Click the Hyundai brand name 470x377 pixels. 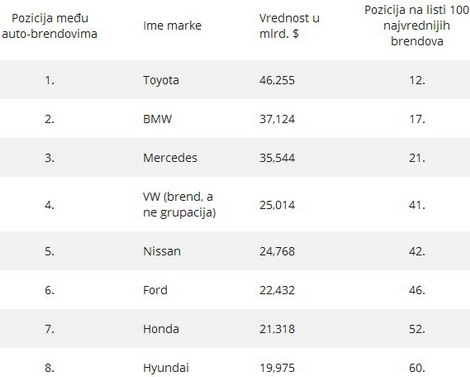[x=166, y=368]
